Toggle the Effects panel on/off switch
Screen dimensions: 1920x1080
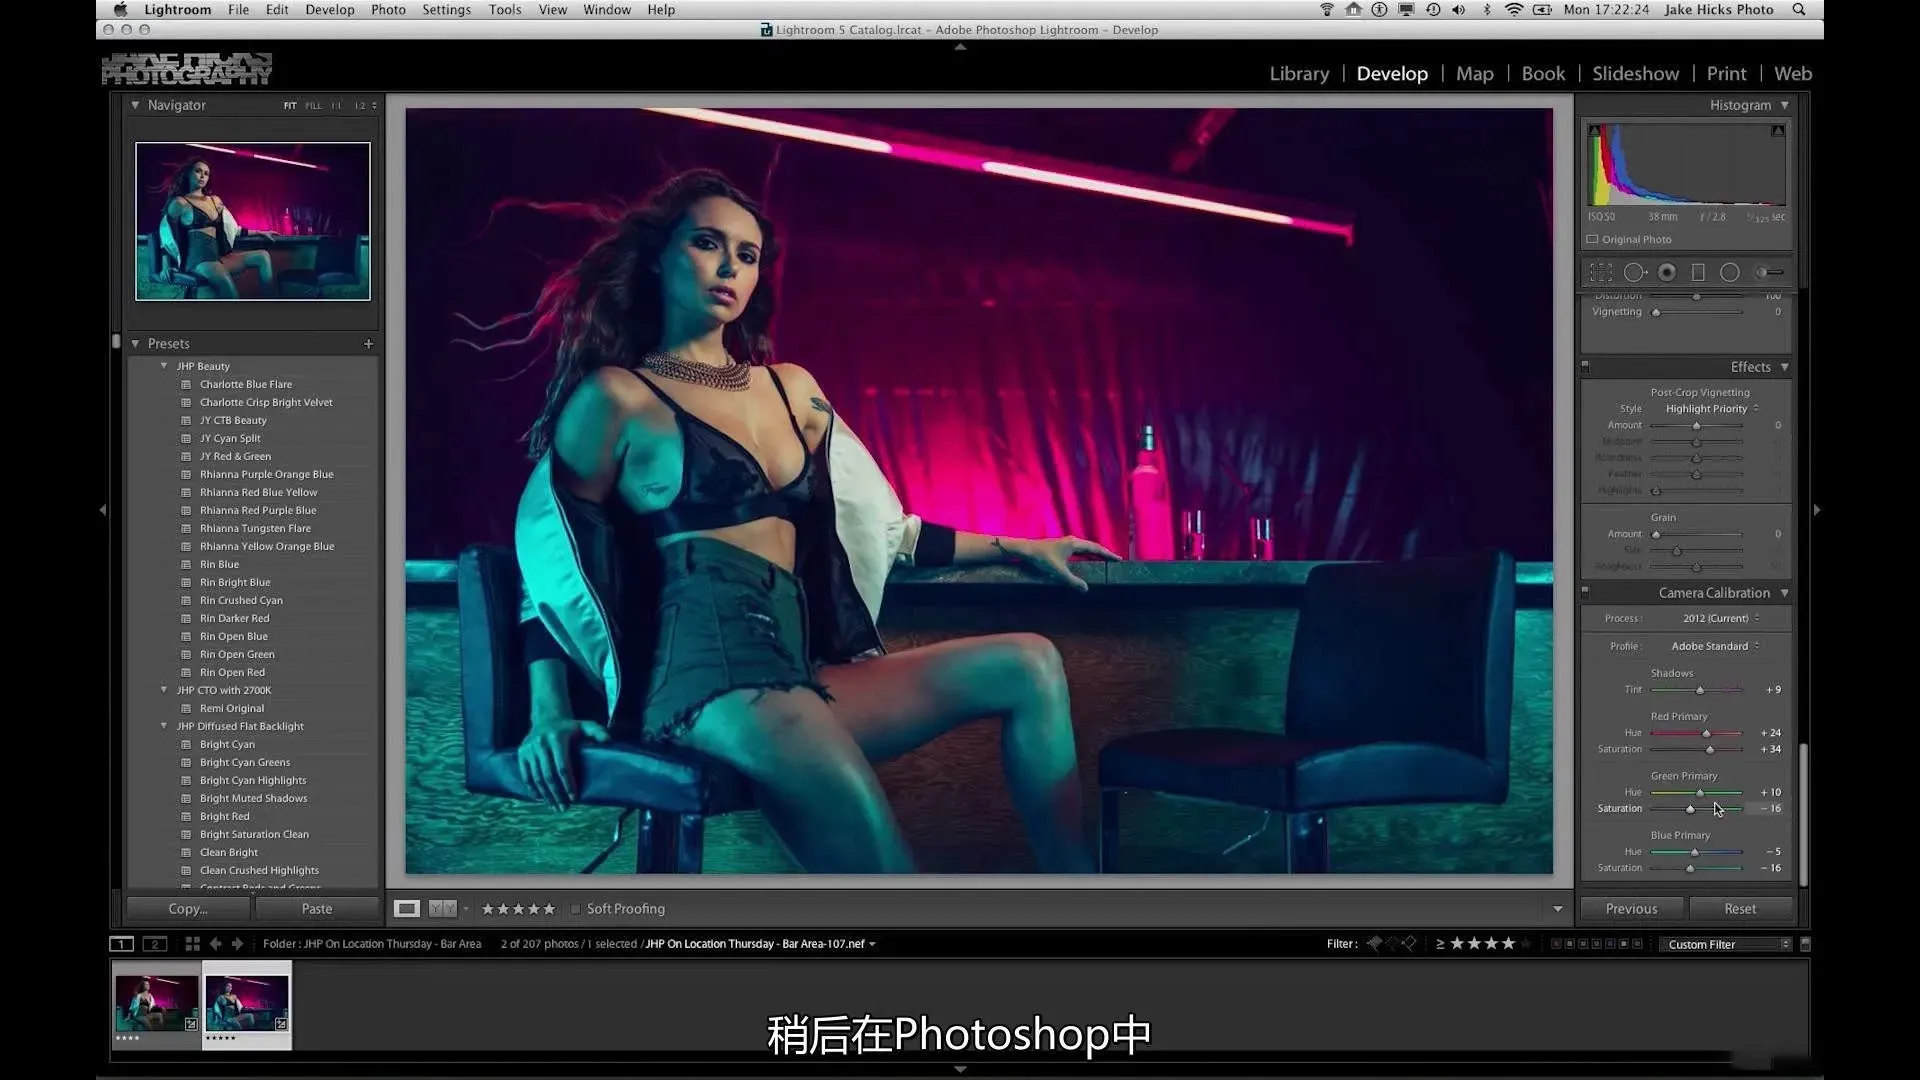point(1585,367)
